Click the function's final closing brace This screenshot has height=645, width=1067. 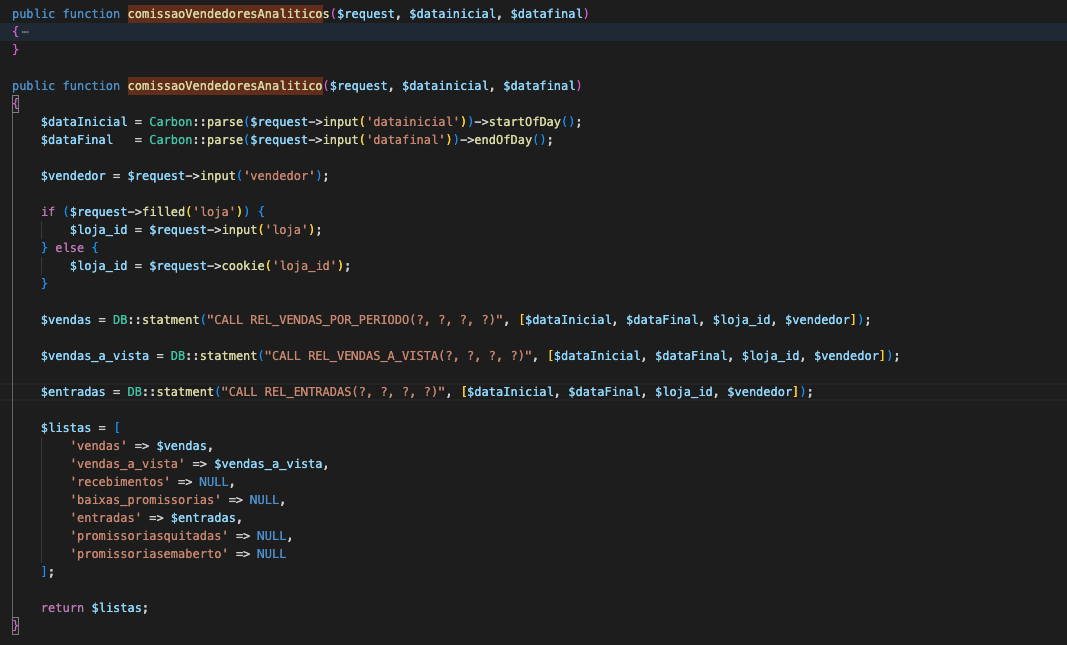click(15, 626)
